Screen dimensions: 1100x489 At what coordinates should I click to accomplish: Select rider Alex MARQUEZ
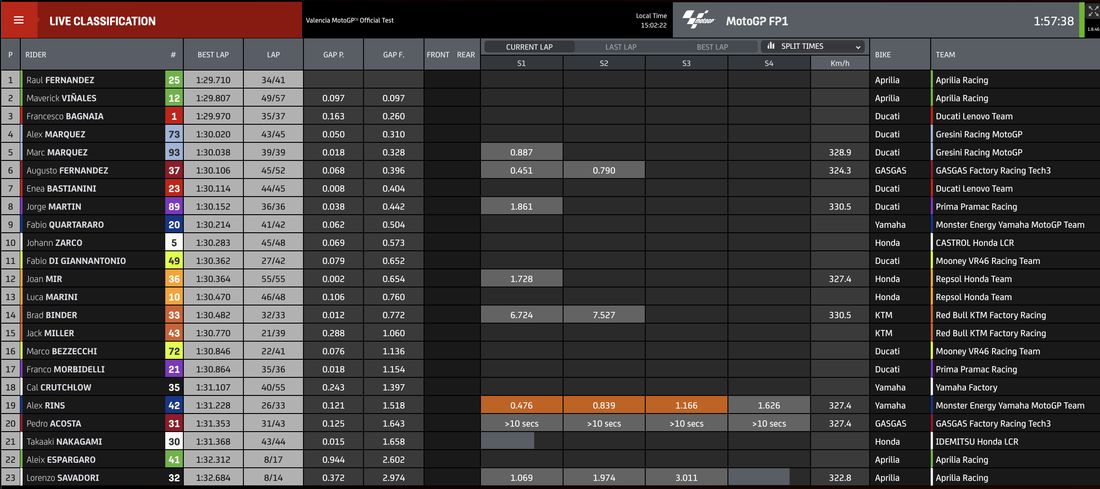[56, 134]
